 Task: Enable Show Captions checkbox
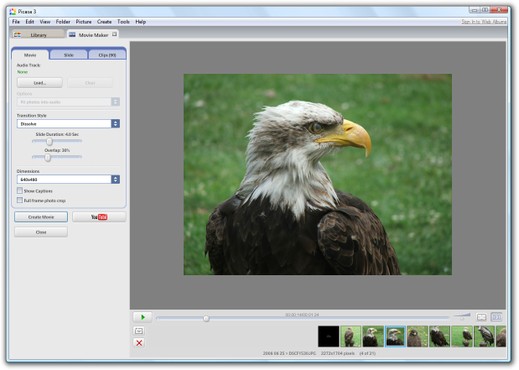[x=20, y=191]
